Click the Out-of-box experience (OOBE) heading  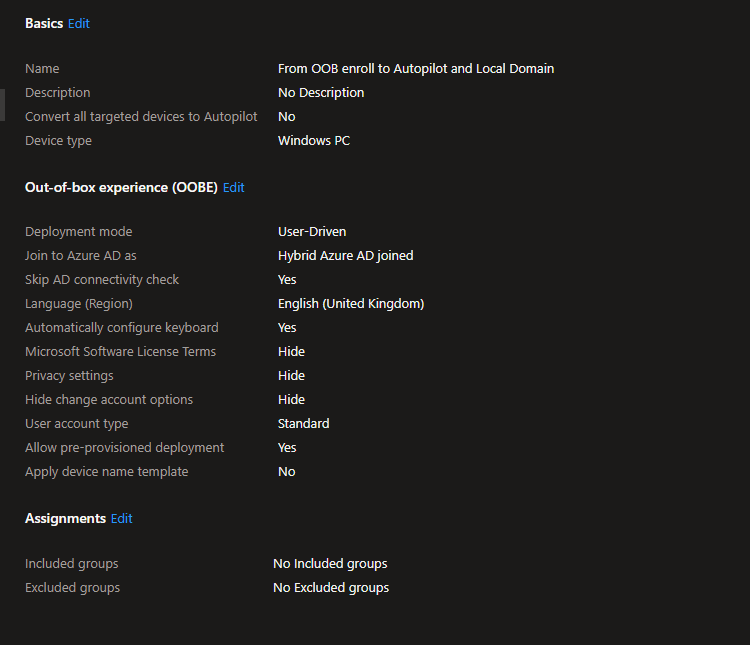pos(121,188)
